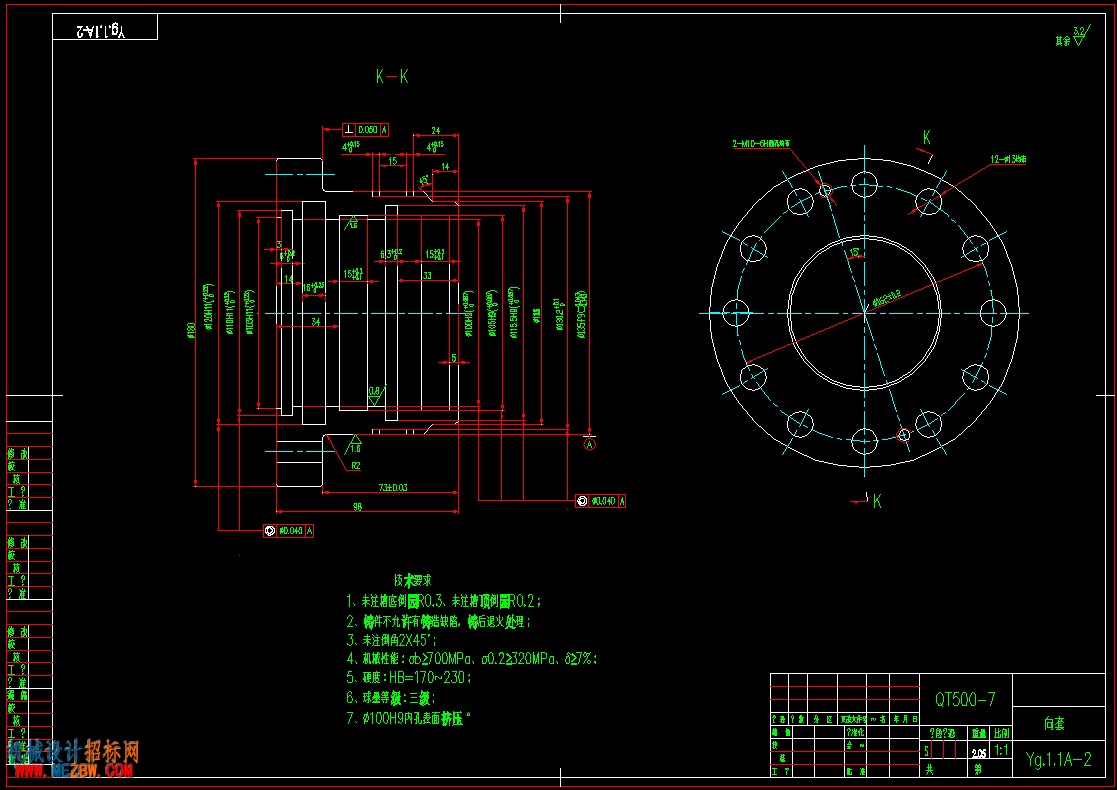Click the 2-M10-6H thread callout label
This screenshot has height=790, width=1117.
click(x=762, y=143)
